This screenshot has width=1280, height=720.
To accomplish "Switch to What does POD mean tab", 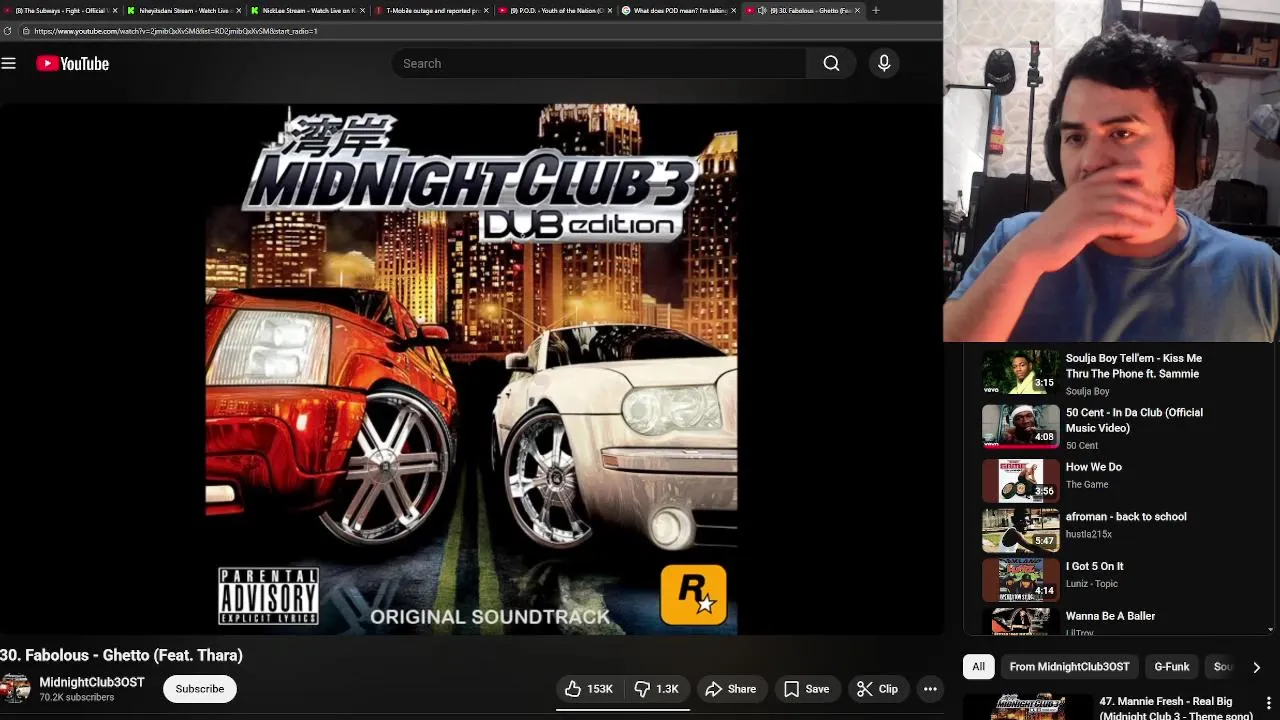I will click(x=679, y=10).
